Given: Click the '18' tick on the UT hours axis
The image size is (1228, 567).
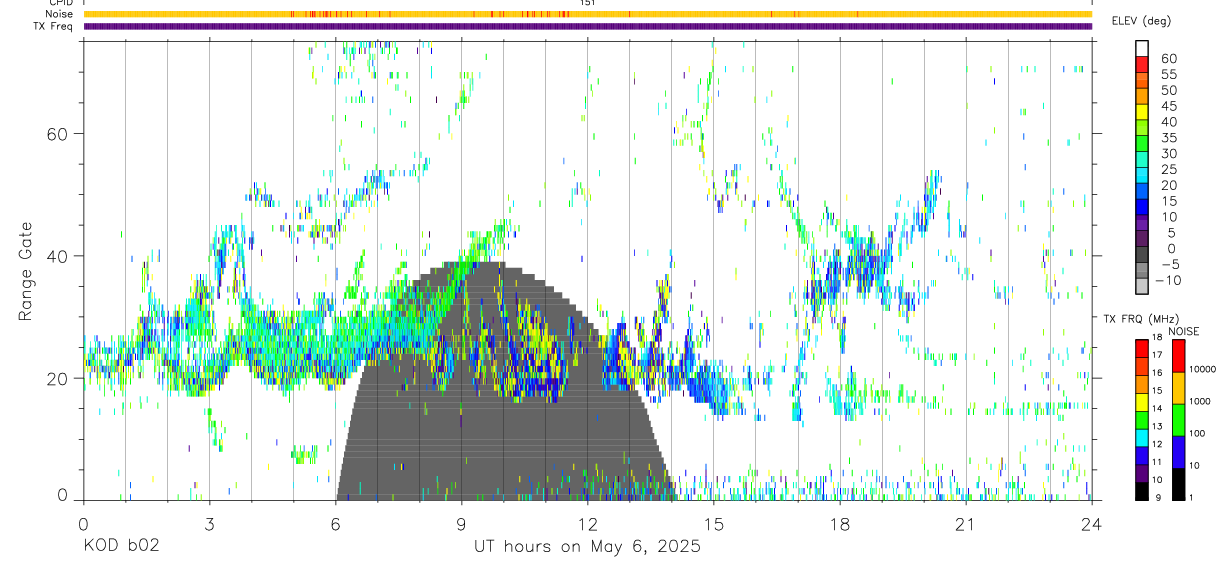Looking at the screenshot, I should pyautogui.click(x=840, y=523).
